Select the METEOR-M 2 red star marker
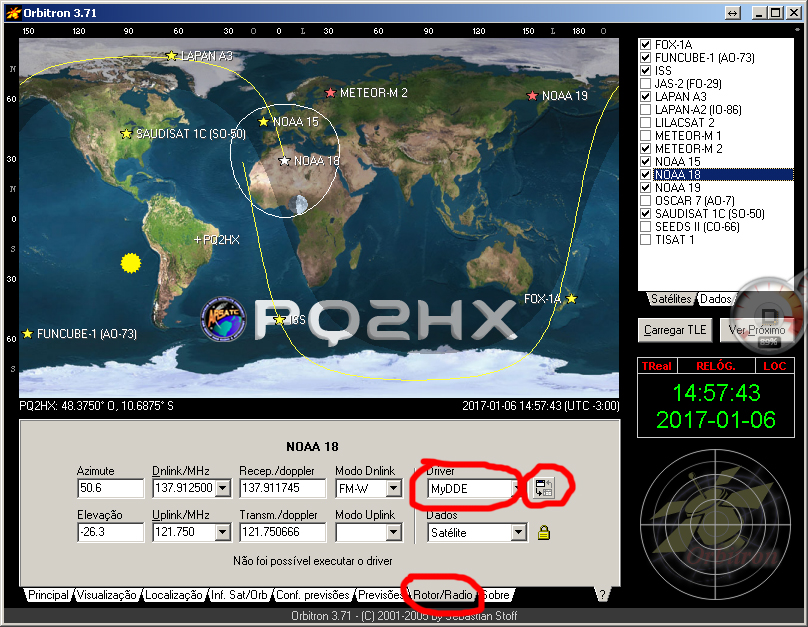 pos(330,93)
